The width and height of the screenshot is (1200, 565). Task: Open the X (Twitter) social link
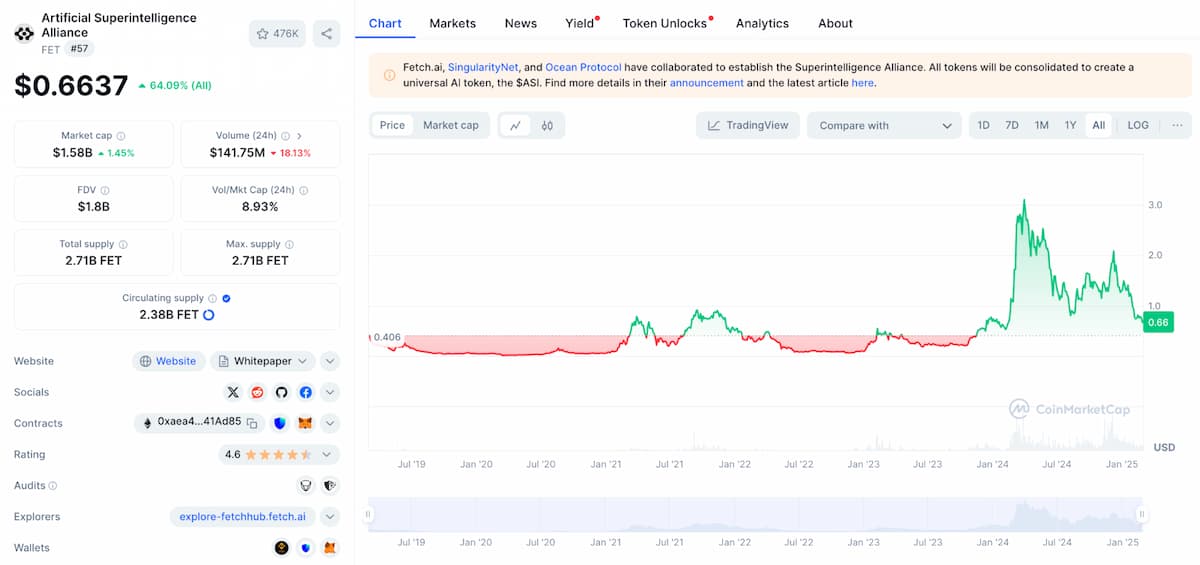click(233, 392)
